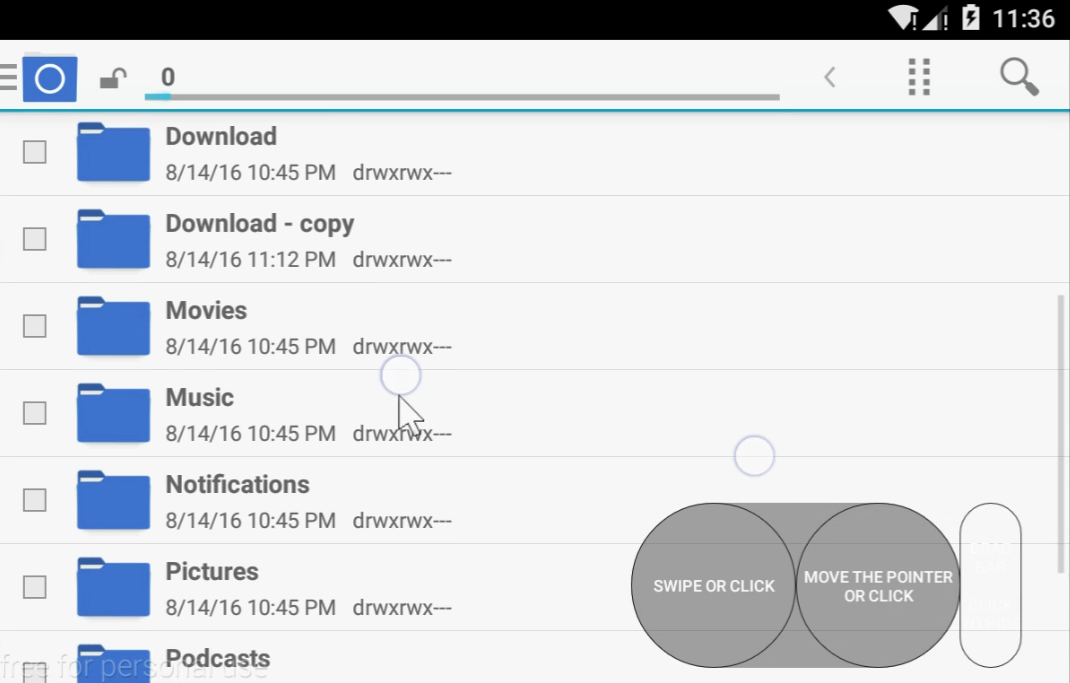Open the Podcasts folder icon
Viewport: 1070px width, 683px height.
(x=113, y=663)
